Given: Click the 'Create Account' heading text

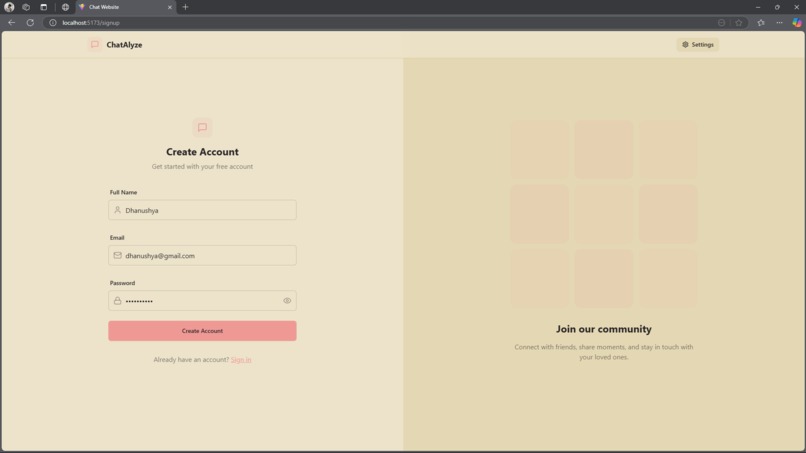Looking at the screenshot, I should (x=202, y=152).
